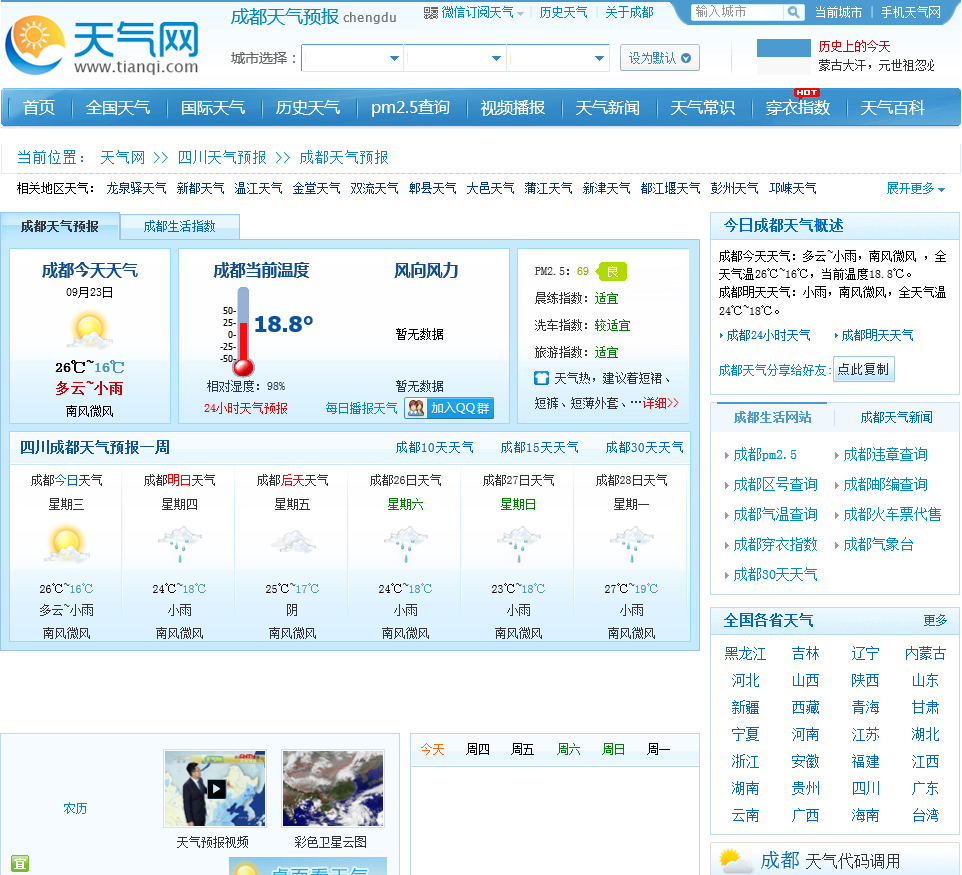Click 四川天气预报 breadcrumb link
The height and width of the screenshot is (875, 962).
[x=222, y=158]
